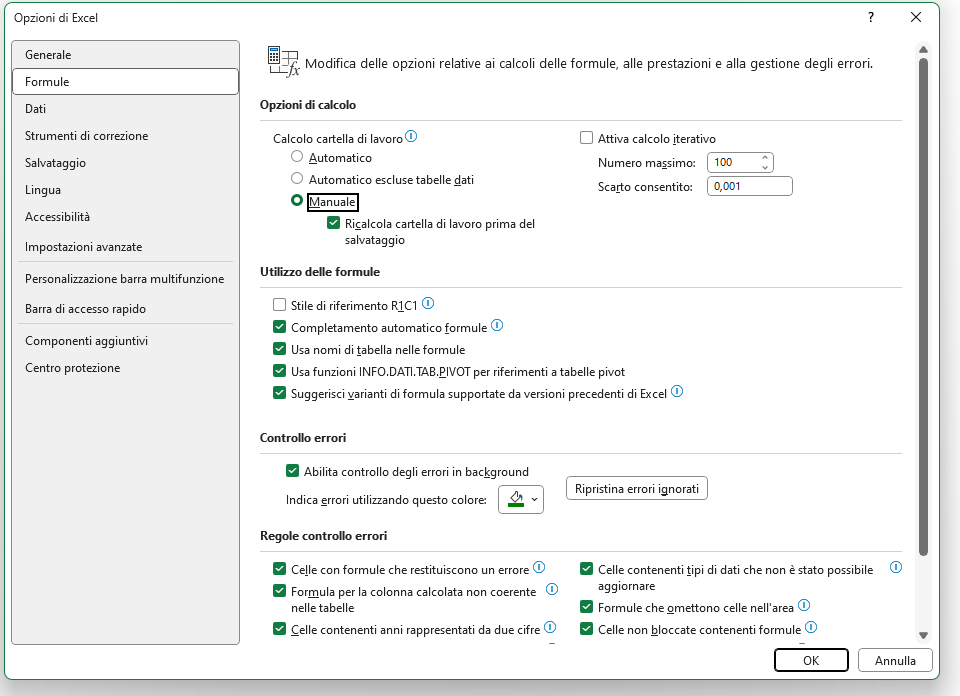960x696 pixels.
Task: Toggle Celle non bloccate contenenti formule
Action: [x=587, y=629]
